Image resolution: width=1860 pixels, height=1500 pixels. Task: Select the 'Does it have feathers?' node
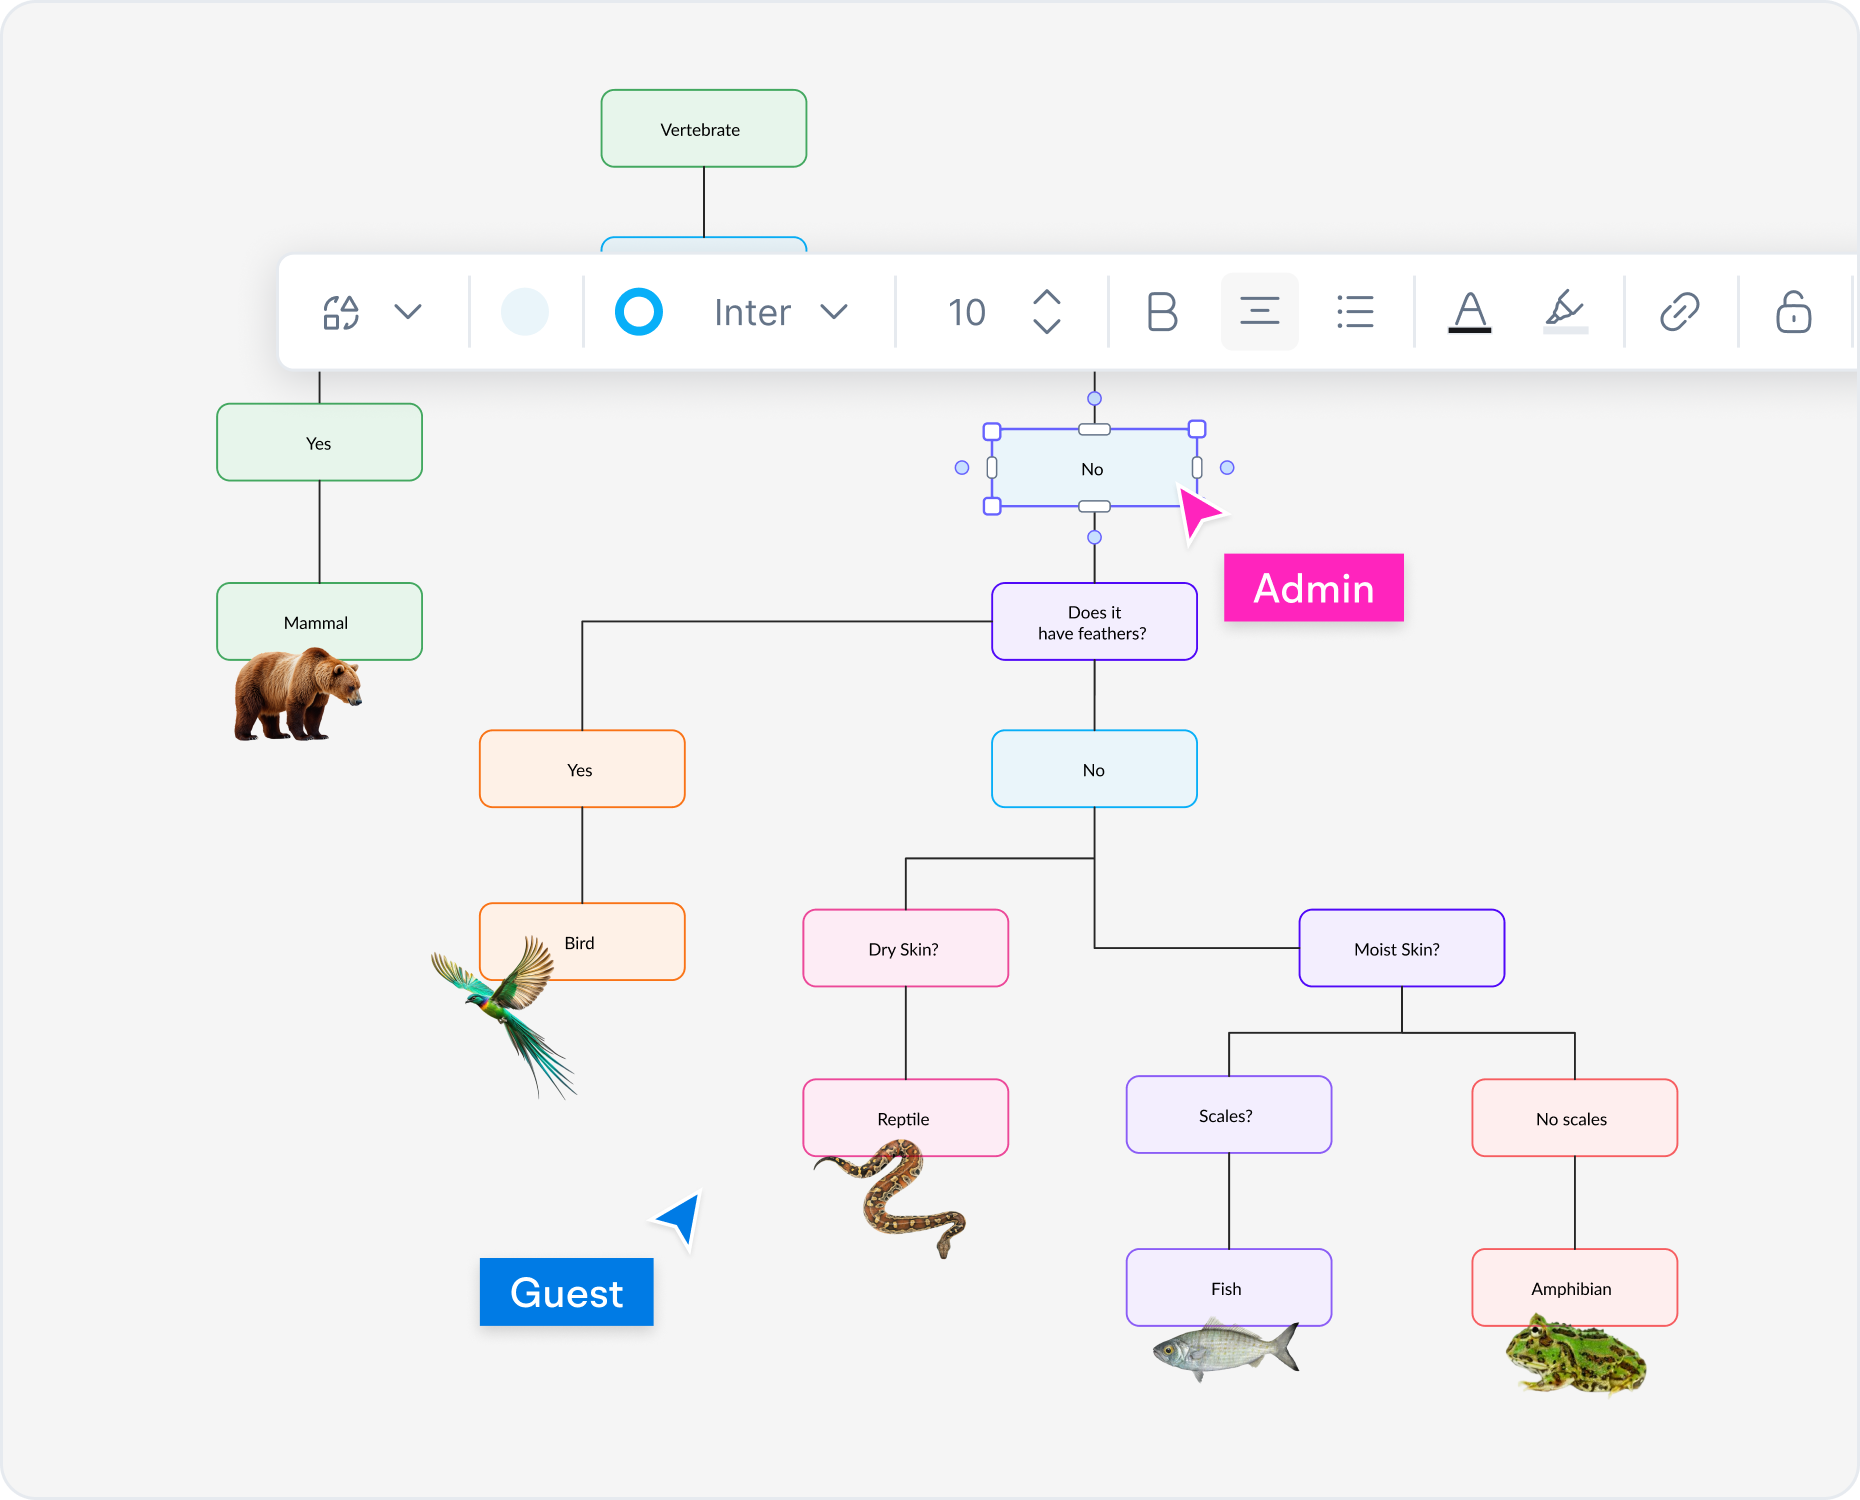click(x=1094, y=622)
